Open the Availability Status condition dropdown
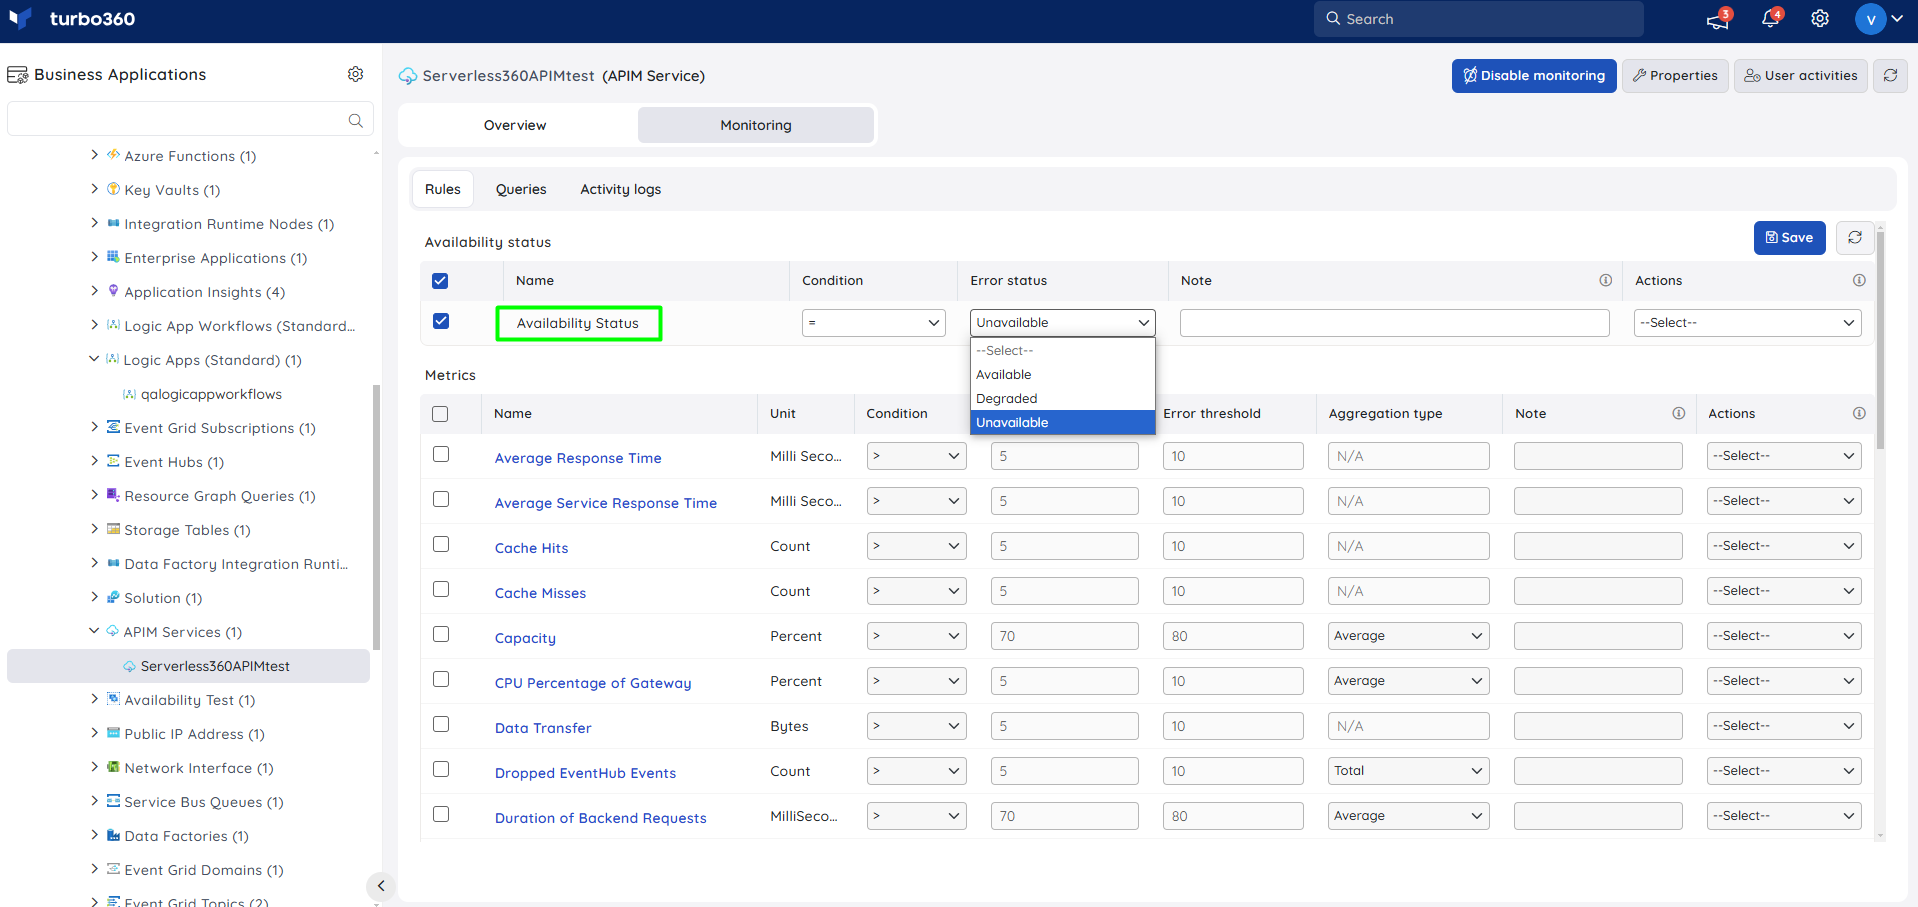 tap(874, 323)
